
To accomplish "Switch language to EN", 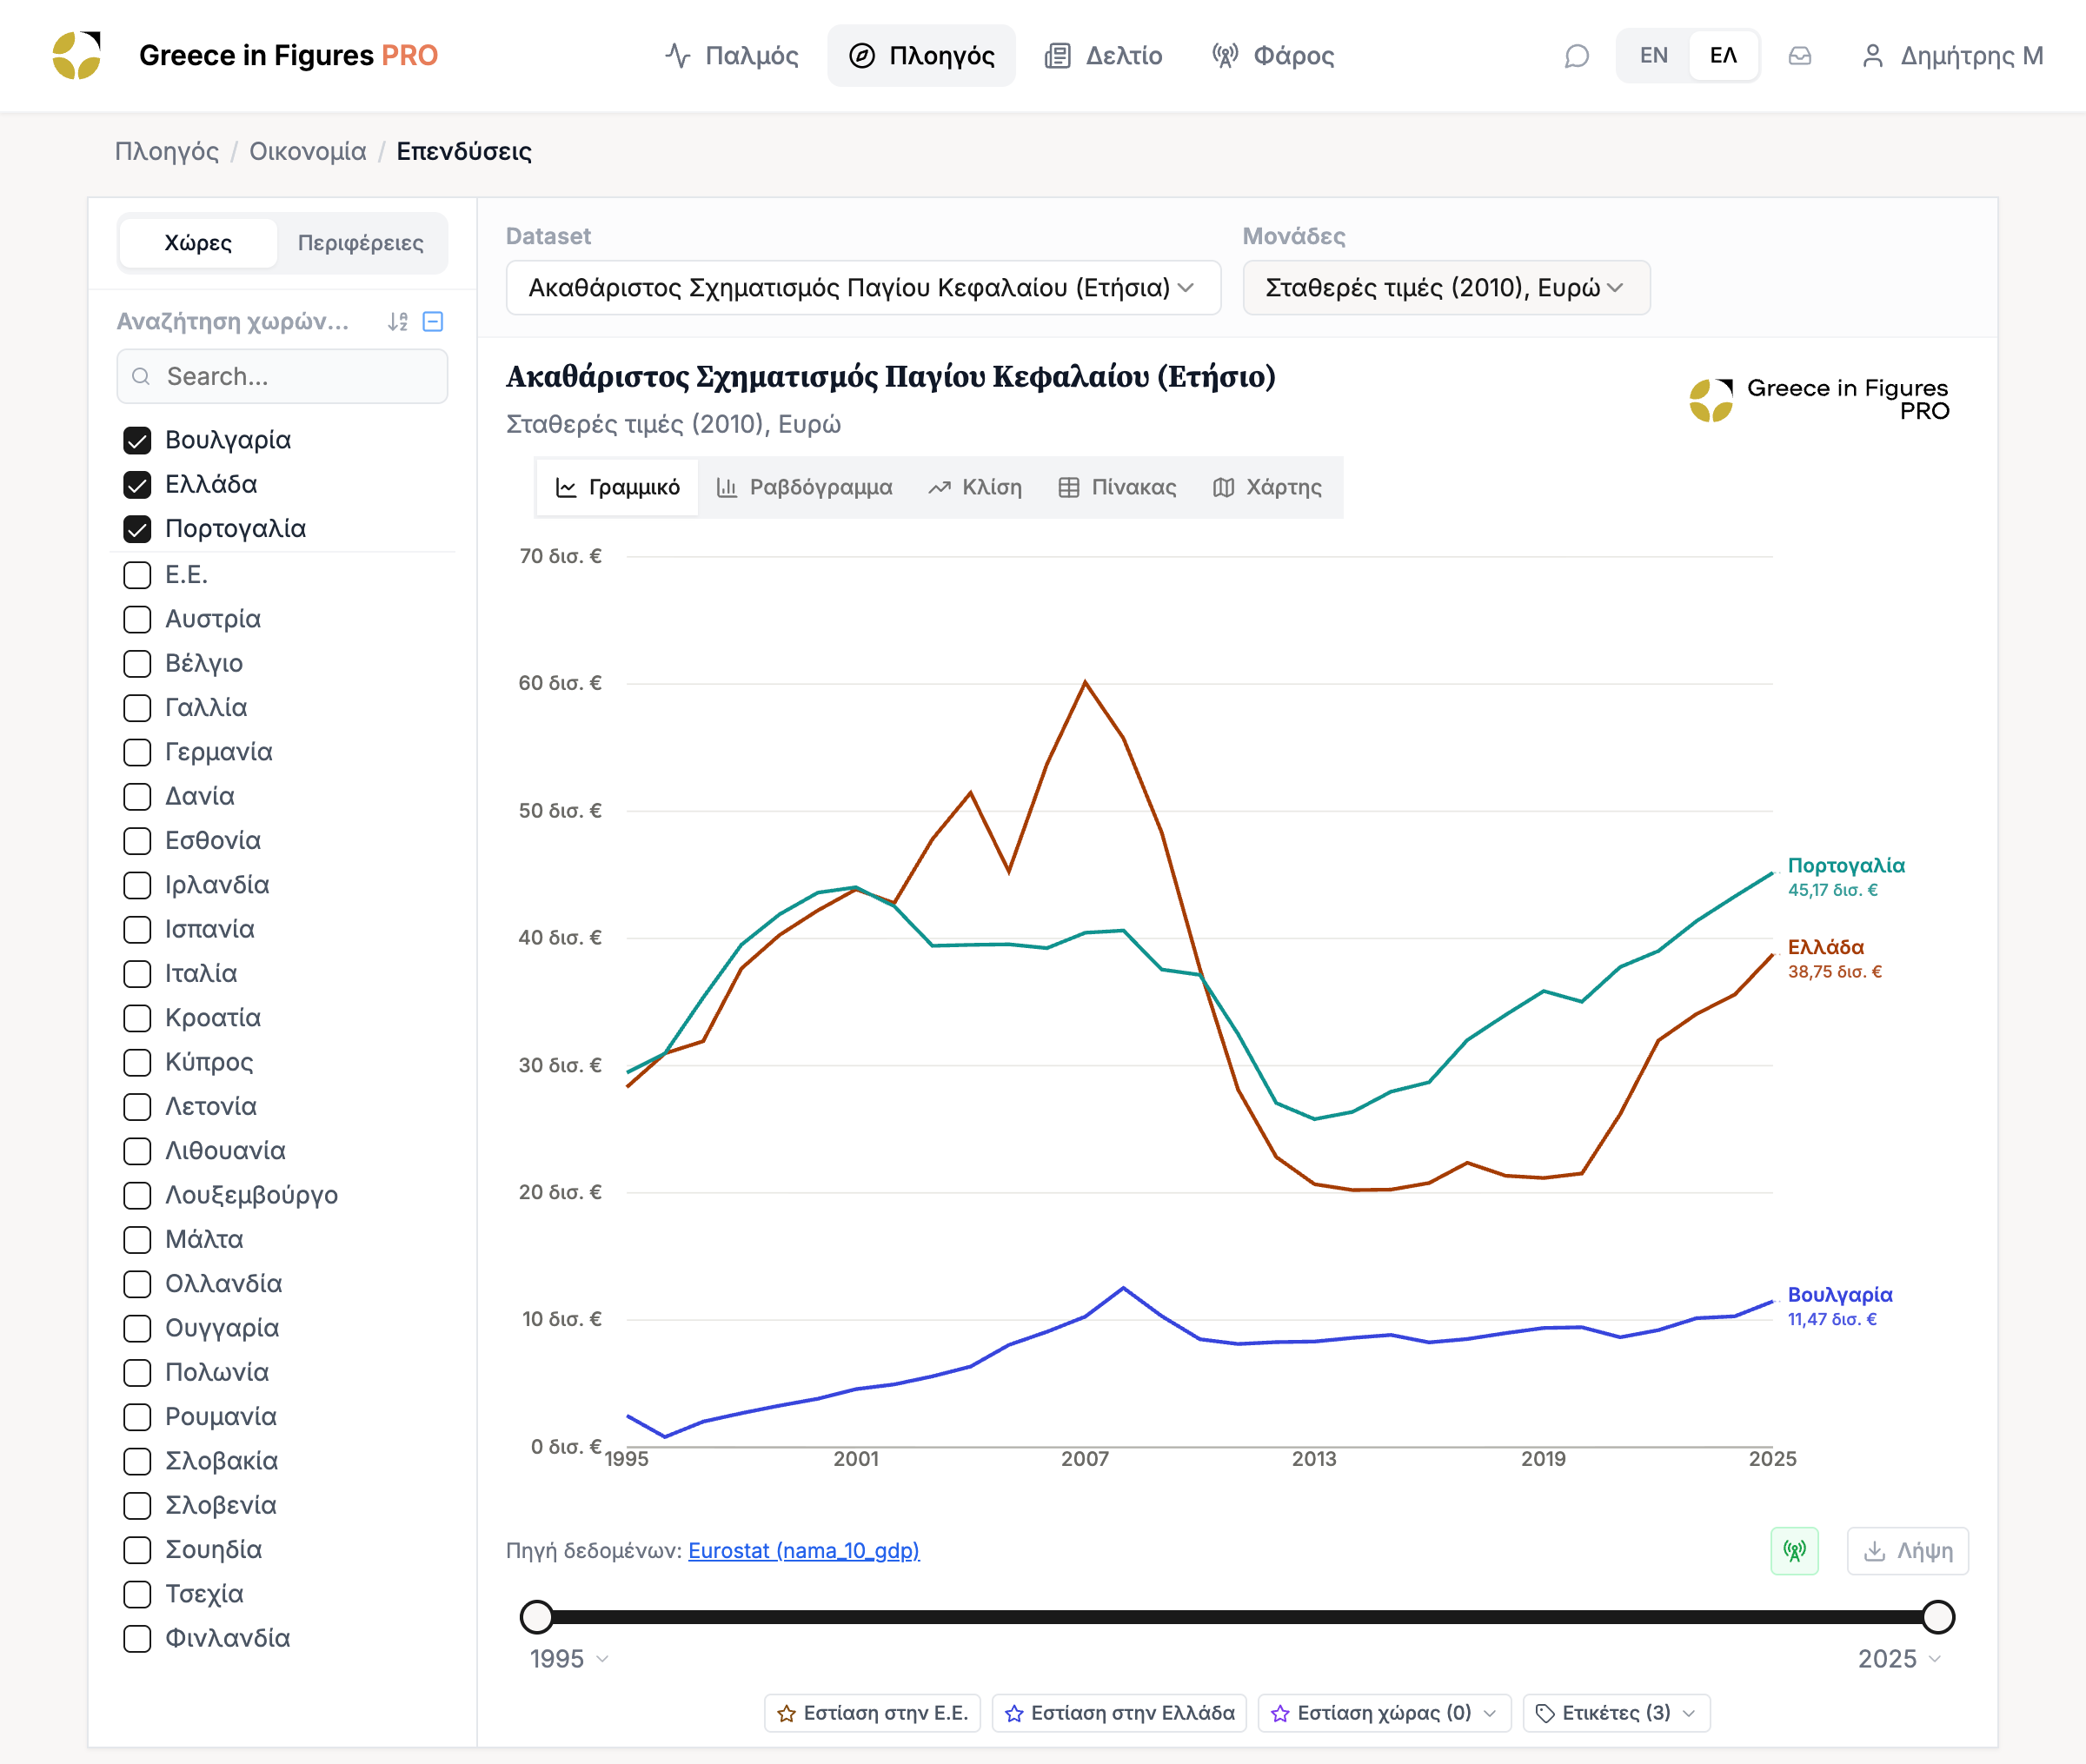I will coord(1653,56).
